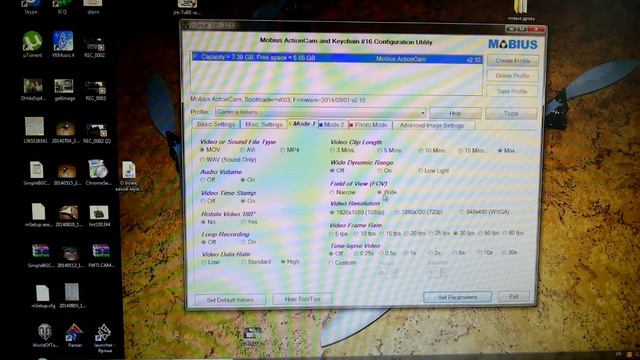Screen dimensions: 640x360
Task: Select the getimage picture on desktop
Action: coord(64,90)
